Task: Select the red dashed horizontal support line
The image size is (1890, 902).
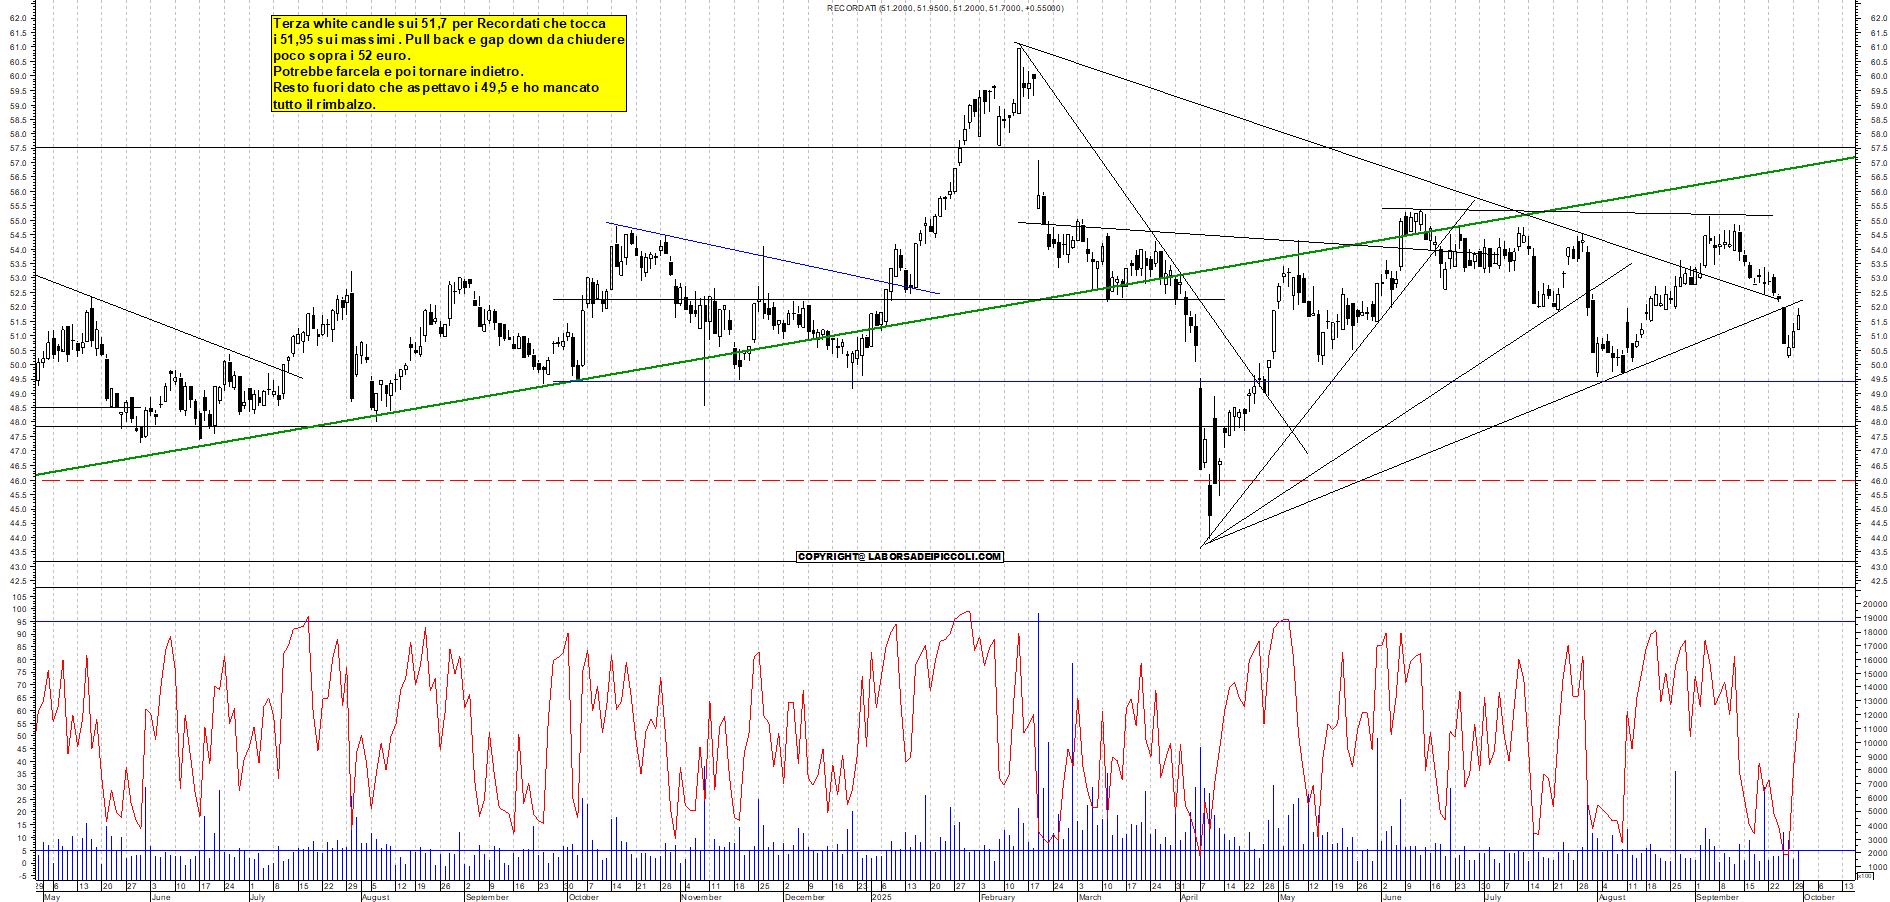Action: pos(600,481)
